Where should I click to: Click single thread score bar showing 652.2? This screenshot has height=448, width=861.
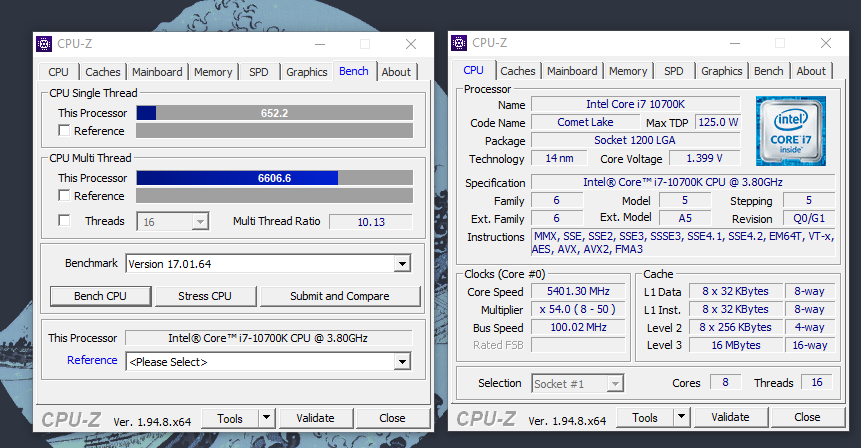tap(275, 113)
